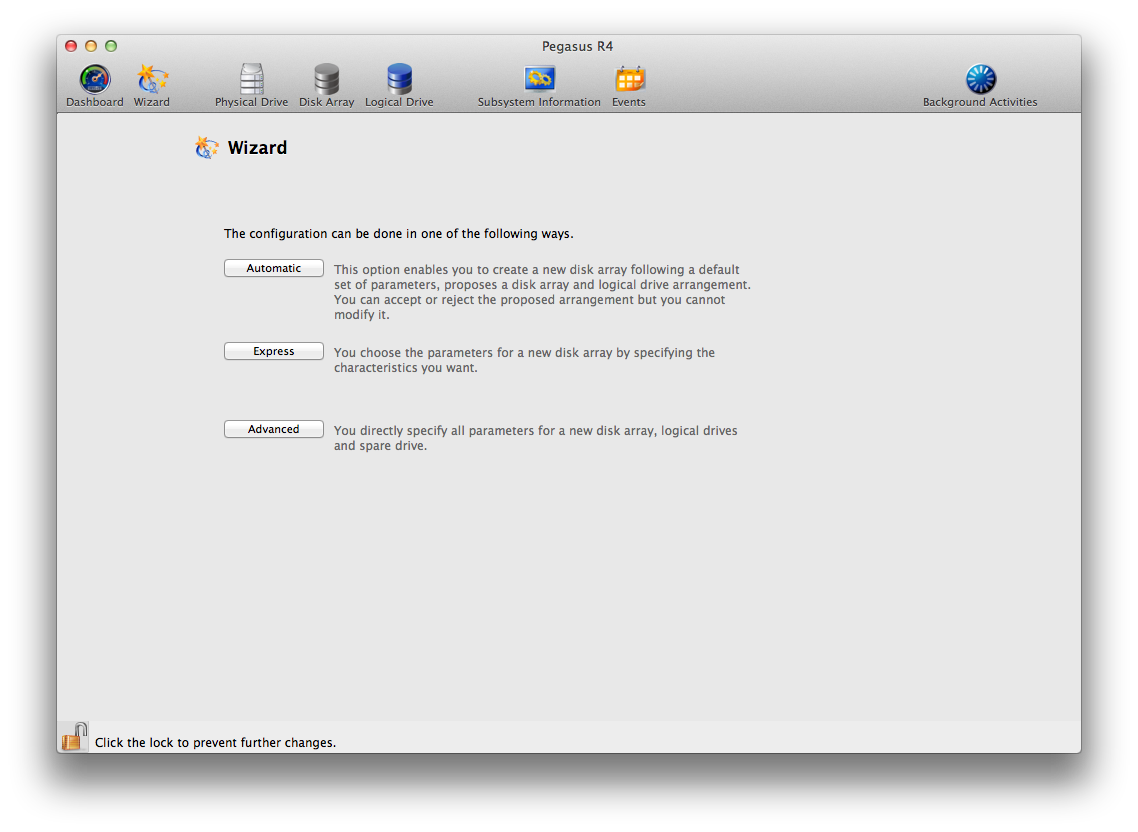The height and width of the screenshot is (832, 1138).
Task: Minimize the window with yellow button
Action: click(91, 46)
